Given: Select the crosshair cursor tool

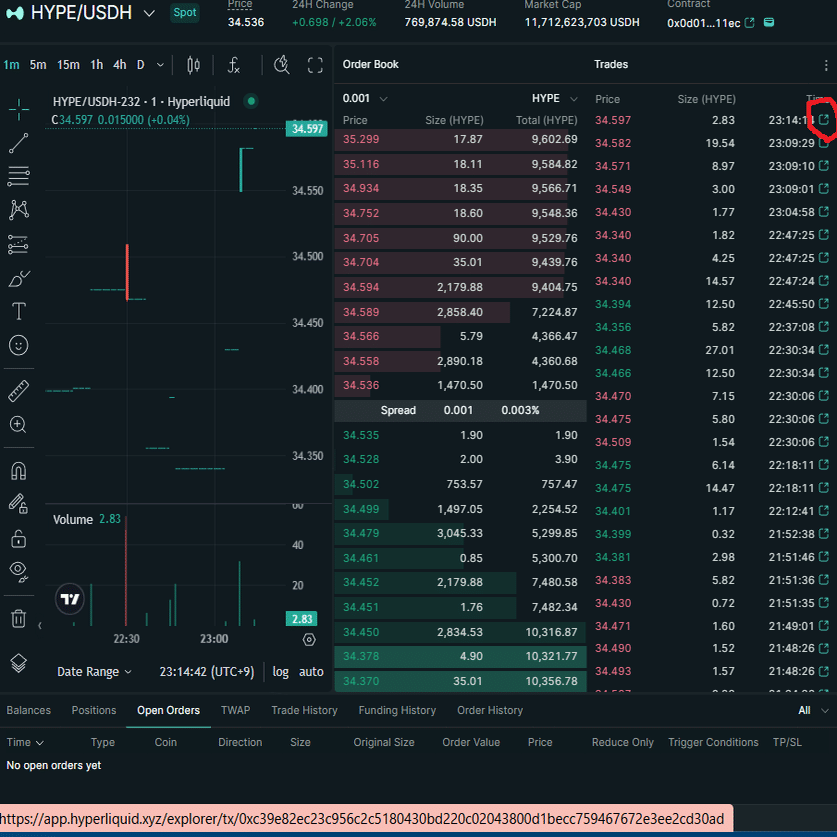Looking at the screenshot, I should 19,110.
